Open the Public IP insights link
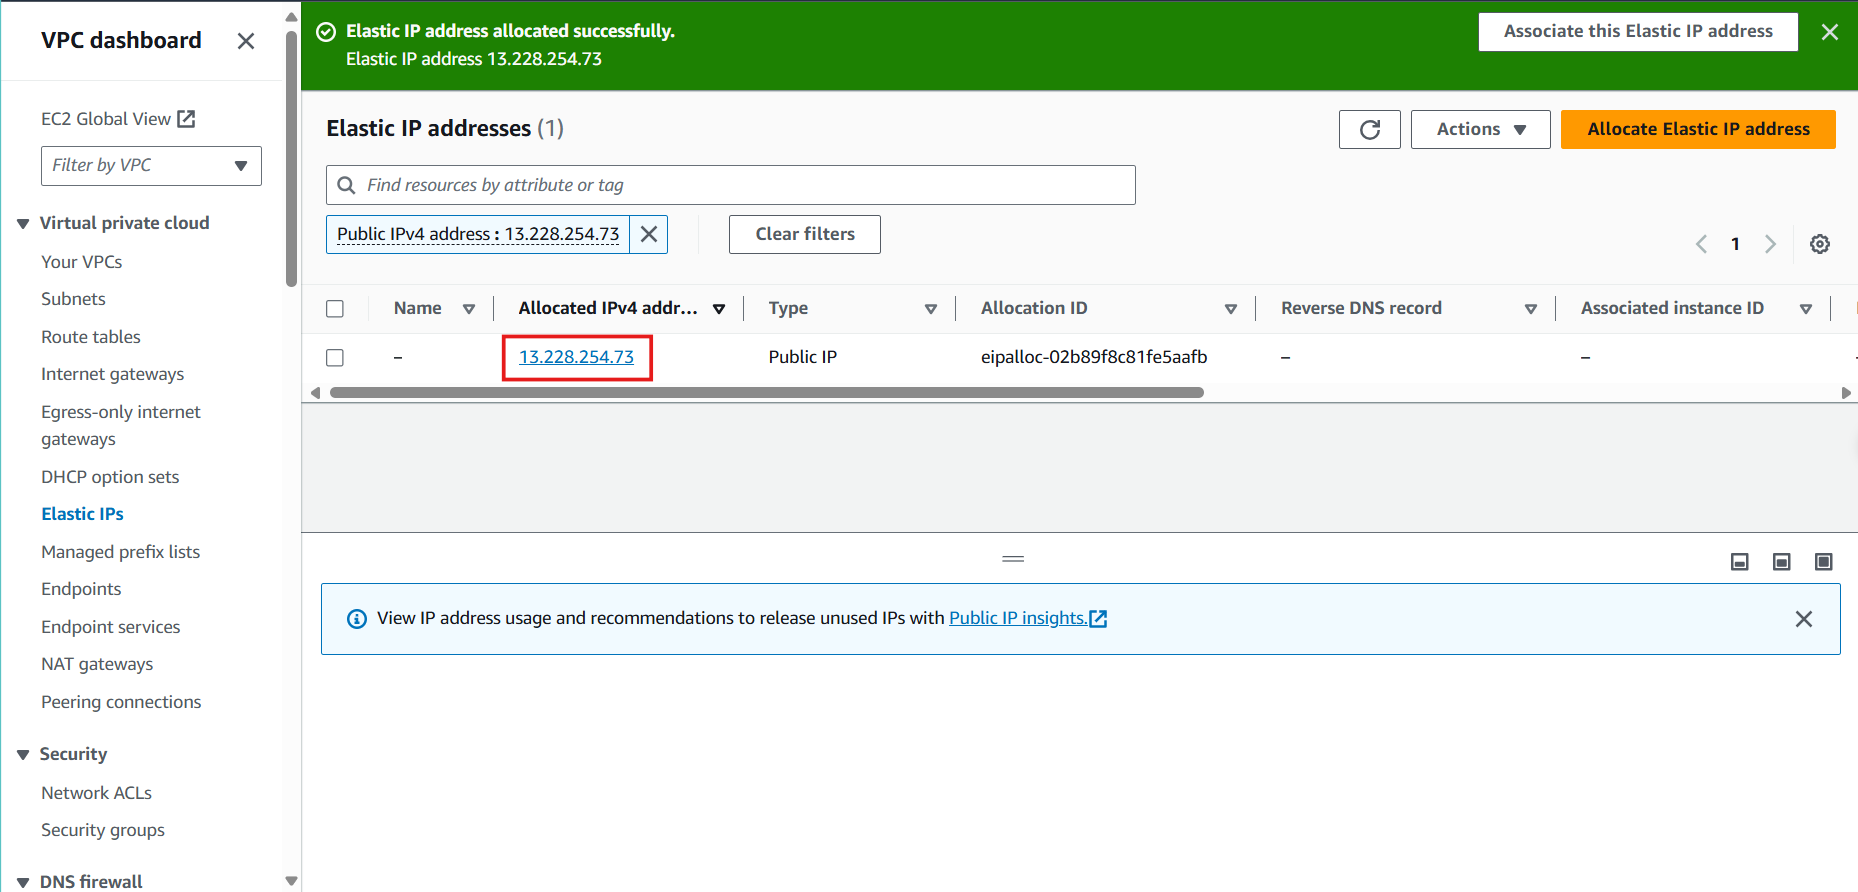 1028,618
